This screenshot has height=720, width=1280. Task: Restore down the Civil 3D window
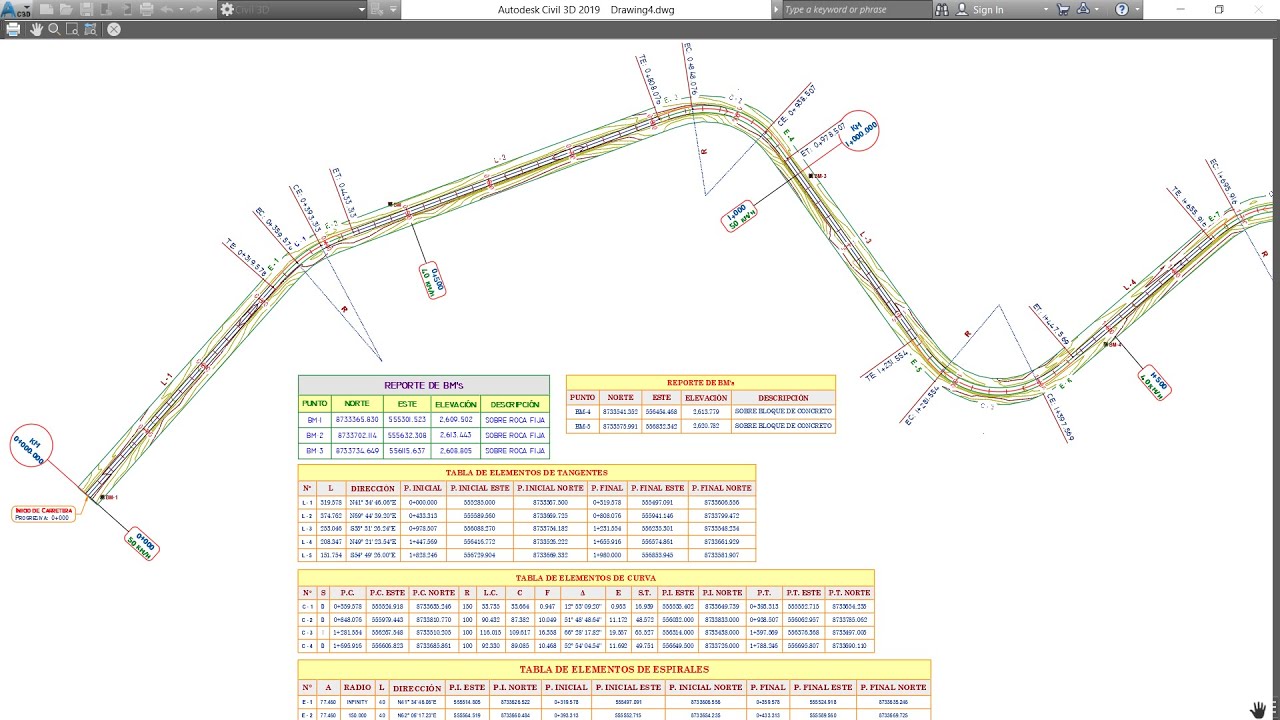click(x=1219, y=9)
